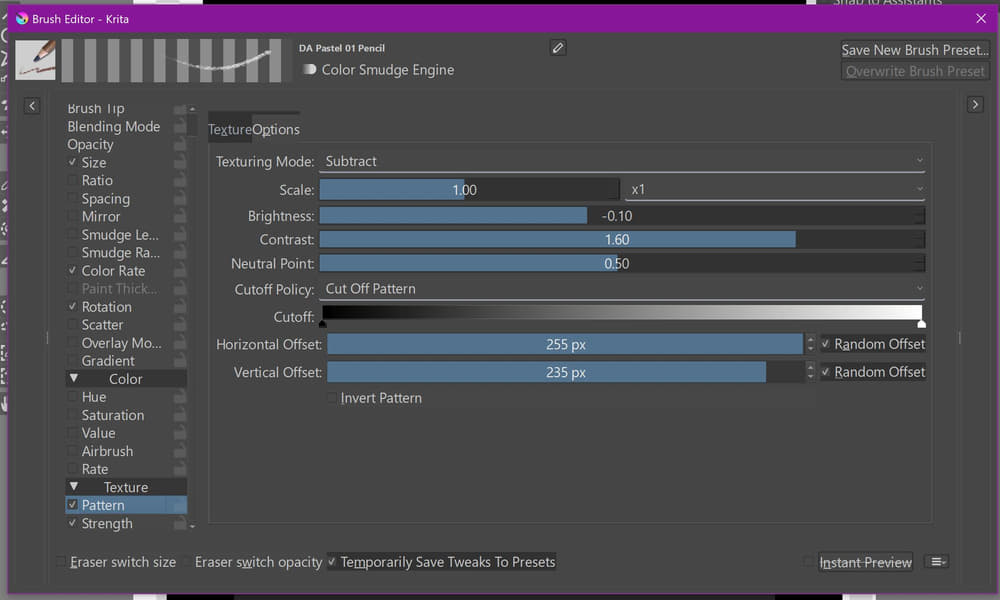This screenshot has height=600, width=1000.
Task: Open the hamburger menu beside Instant Preview
Action: 937,562
